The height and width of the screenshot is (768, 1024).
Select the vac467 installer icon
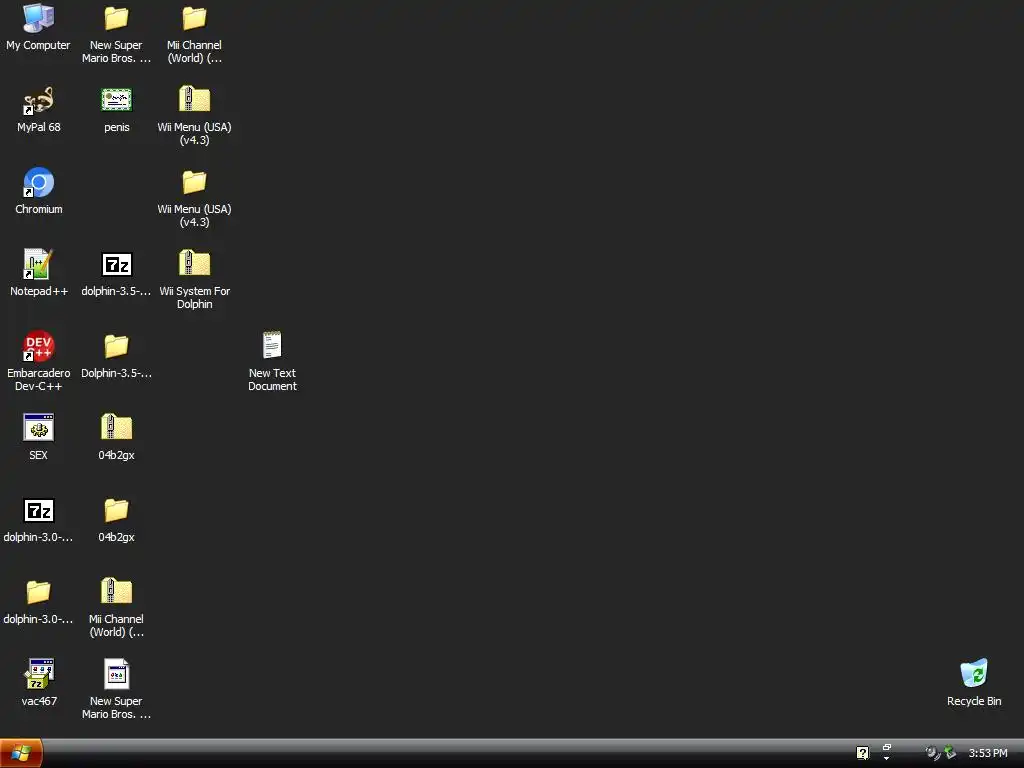tap(39, 674)
